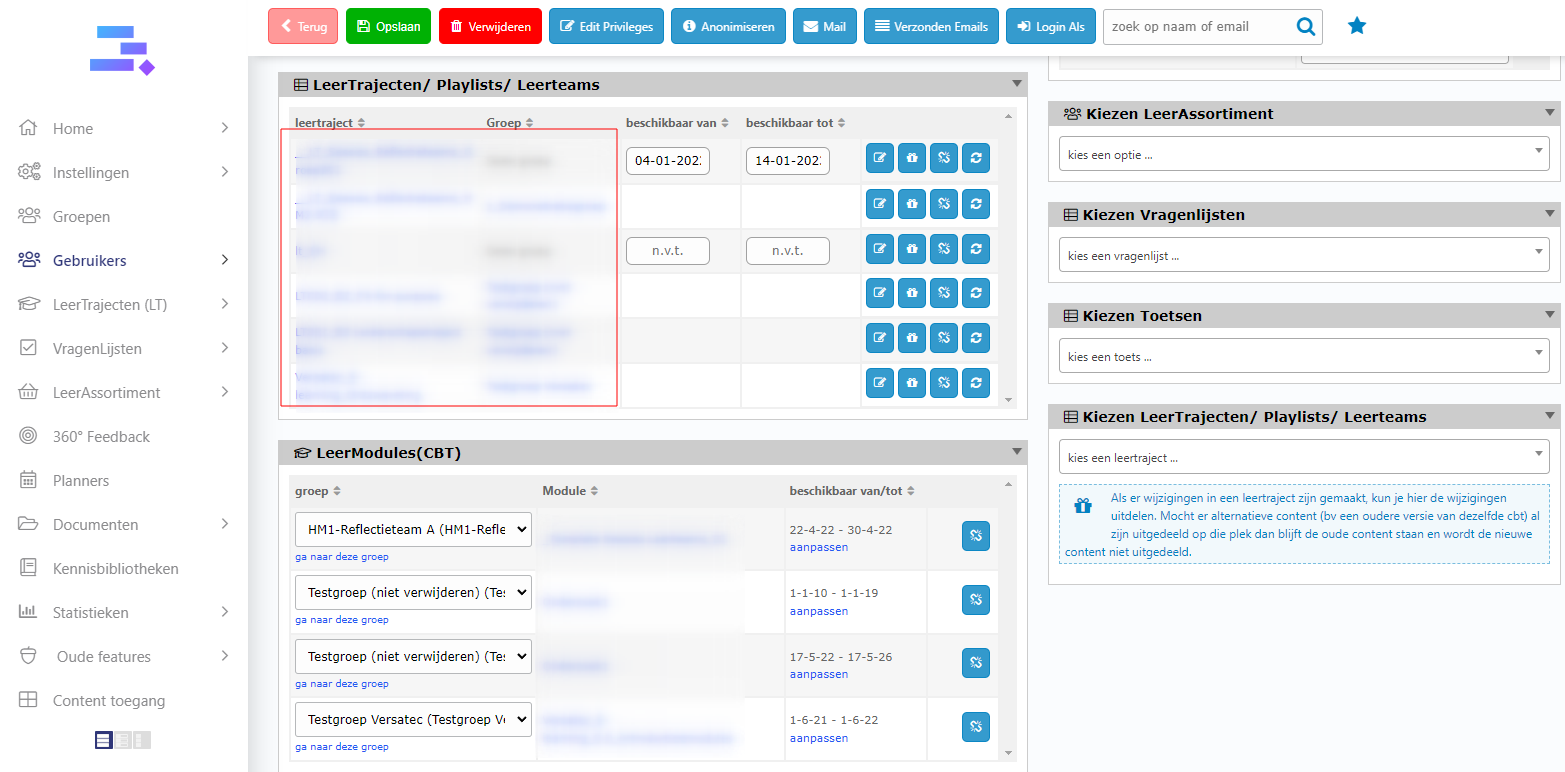Click the 'beschikbaar van' 04-01 date field
The width and height of the screenshot is (1565, 772).
pyautogui.click(x=668, y=160)
